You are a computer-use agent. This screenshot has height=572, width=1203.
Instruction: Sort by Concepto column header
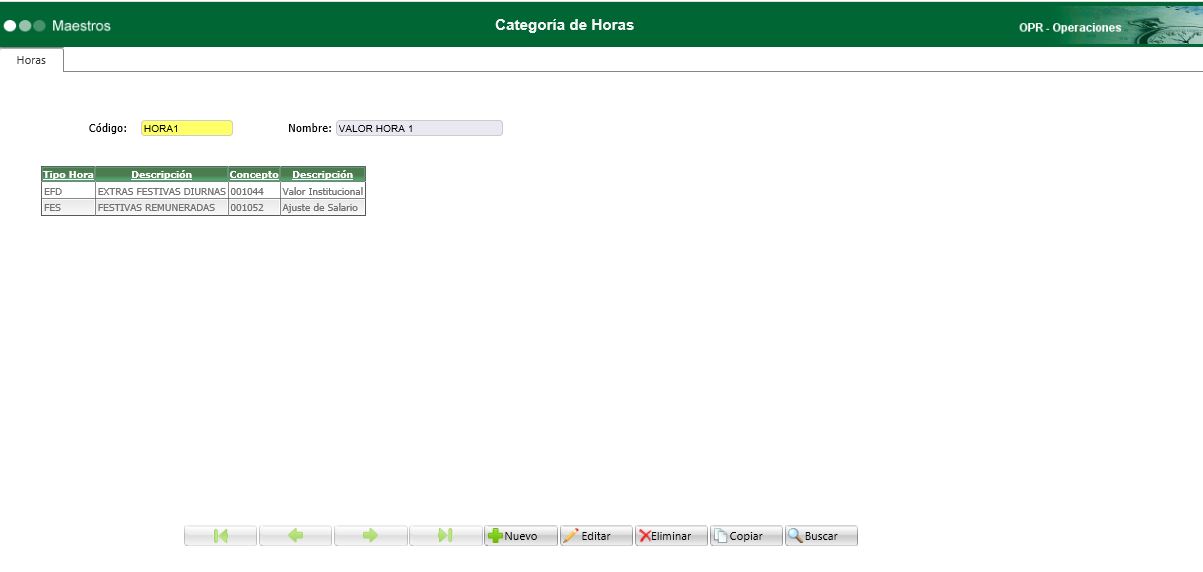click(x=254, y=174)
